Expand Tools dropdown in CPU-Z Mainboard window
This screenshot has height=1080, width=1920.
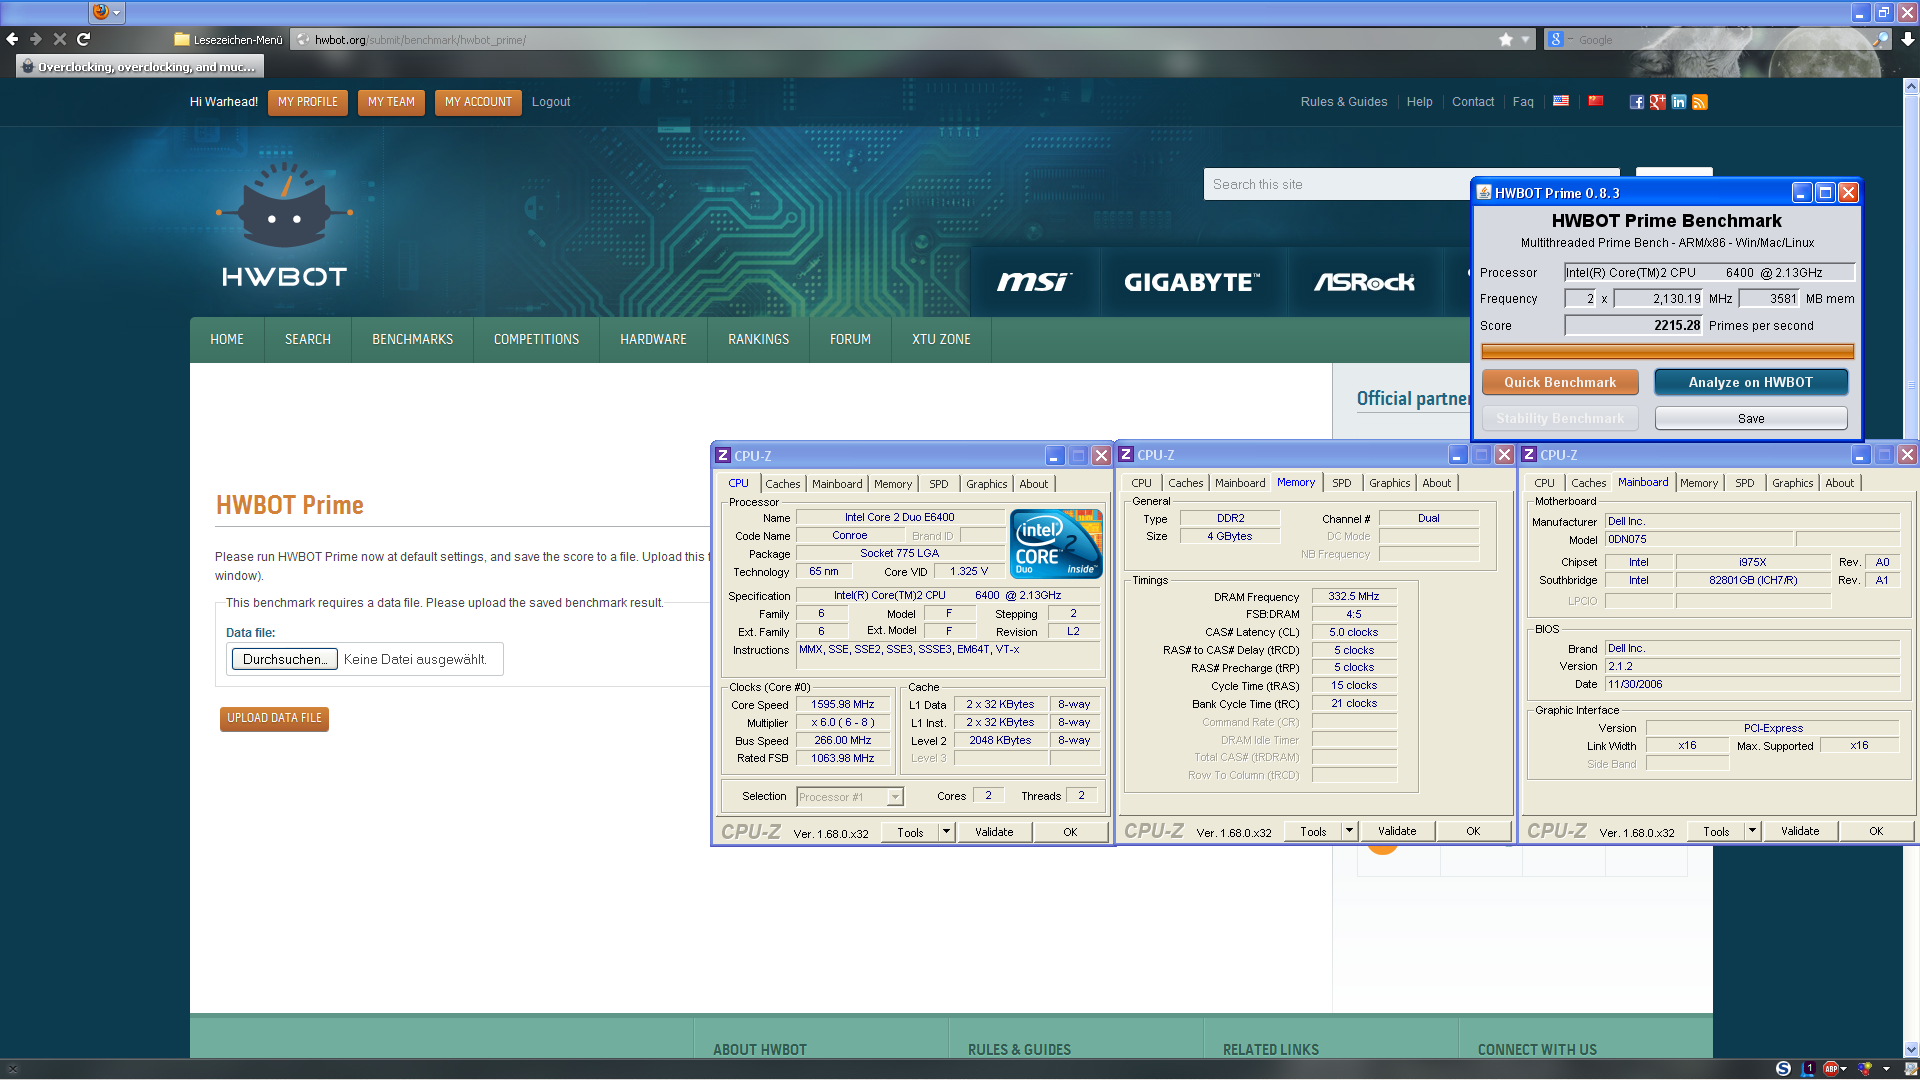tap(1752, 831)
